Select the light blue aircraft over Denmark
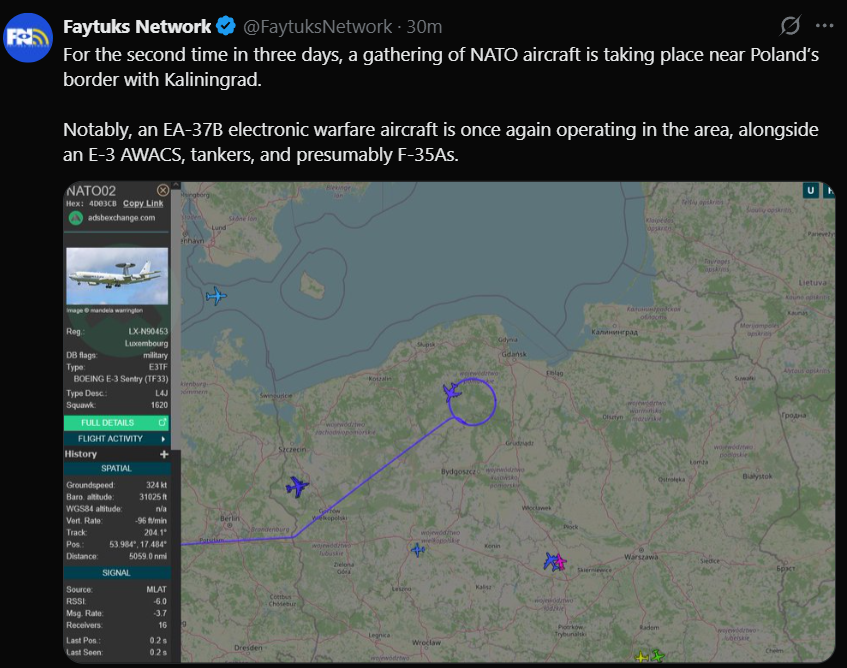 point(216,296)
